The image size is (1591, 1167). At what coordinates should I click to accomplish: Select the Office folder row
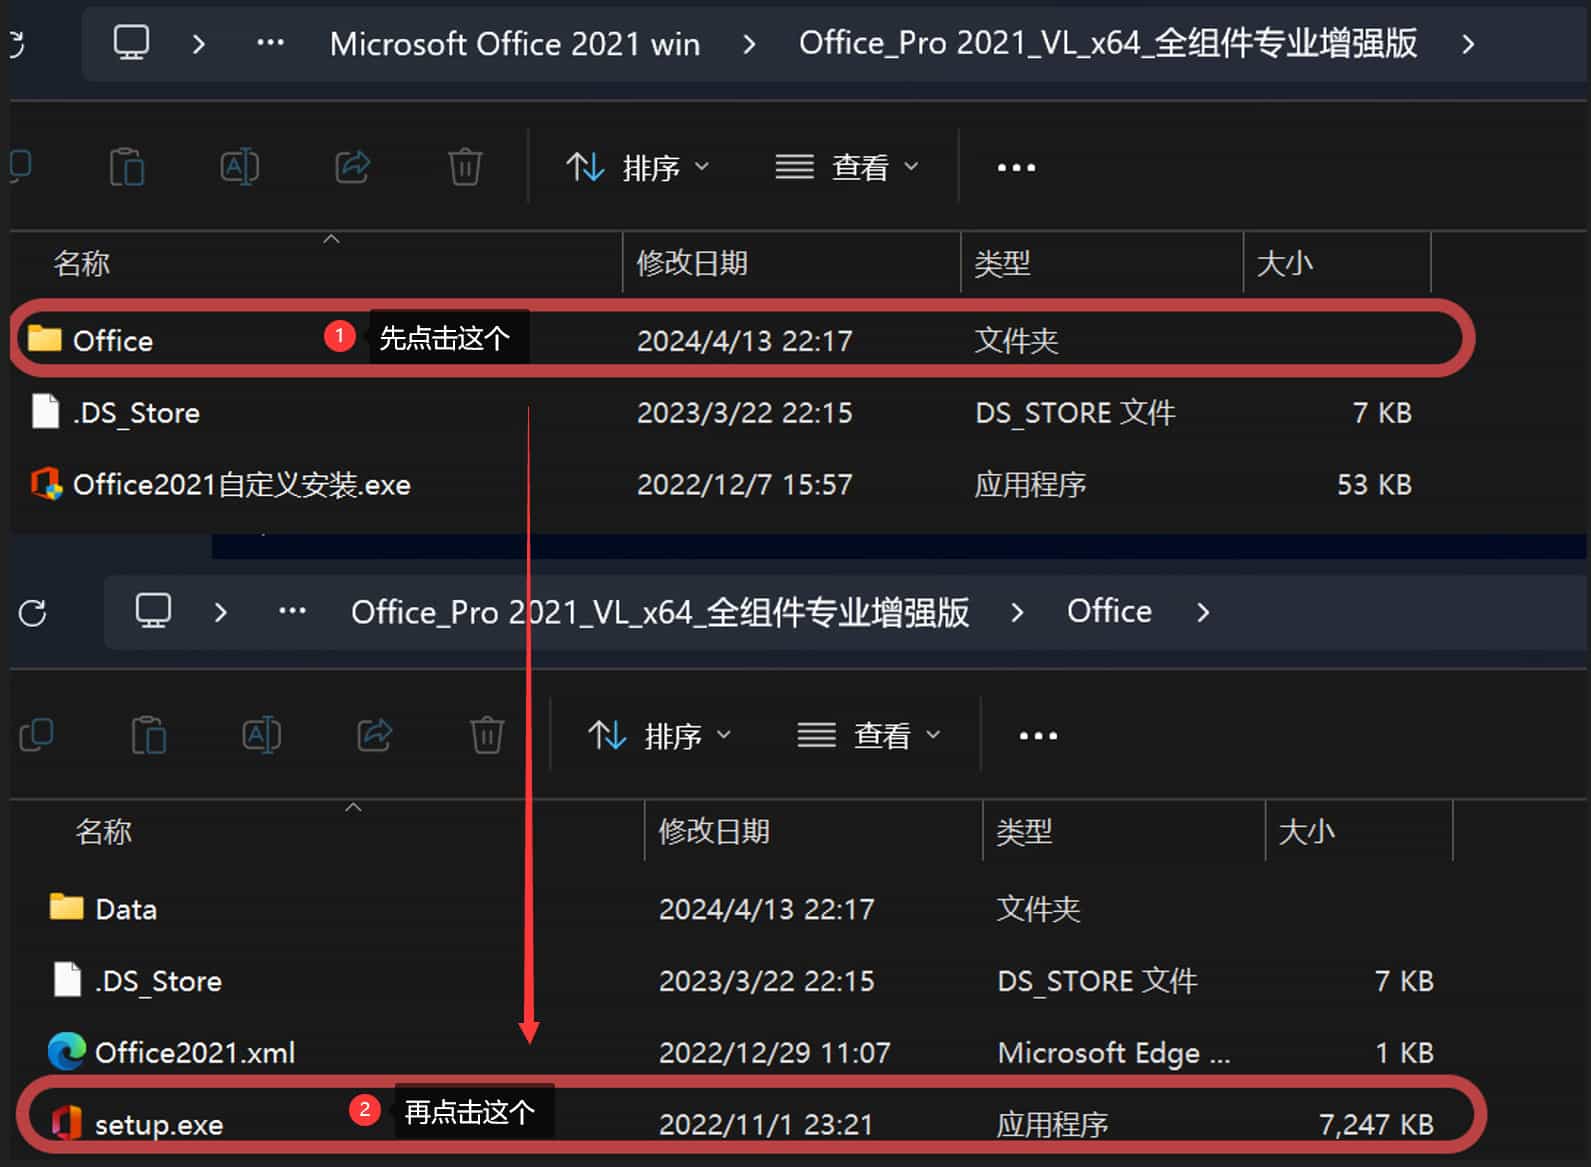(741, 340)
